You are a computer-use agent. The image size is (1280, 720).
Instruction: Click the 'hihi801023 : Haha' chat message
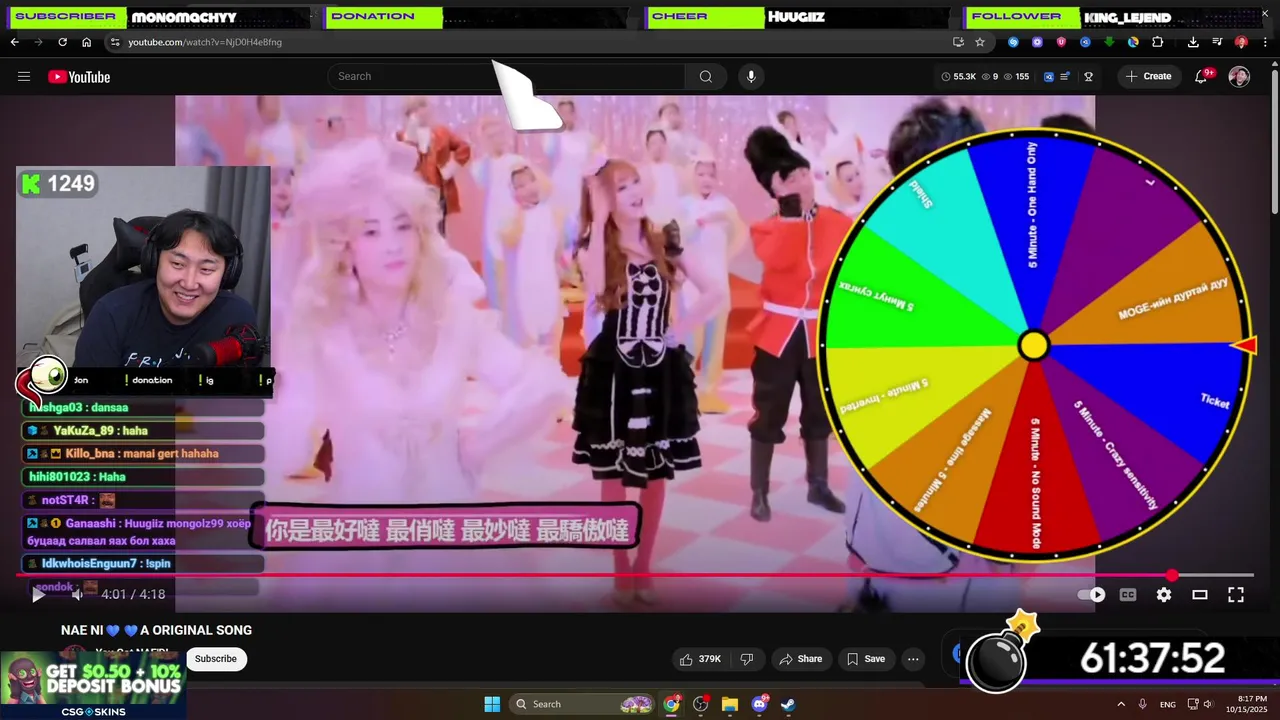[143, 477]
